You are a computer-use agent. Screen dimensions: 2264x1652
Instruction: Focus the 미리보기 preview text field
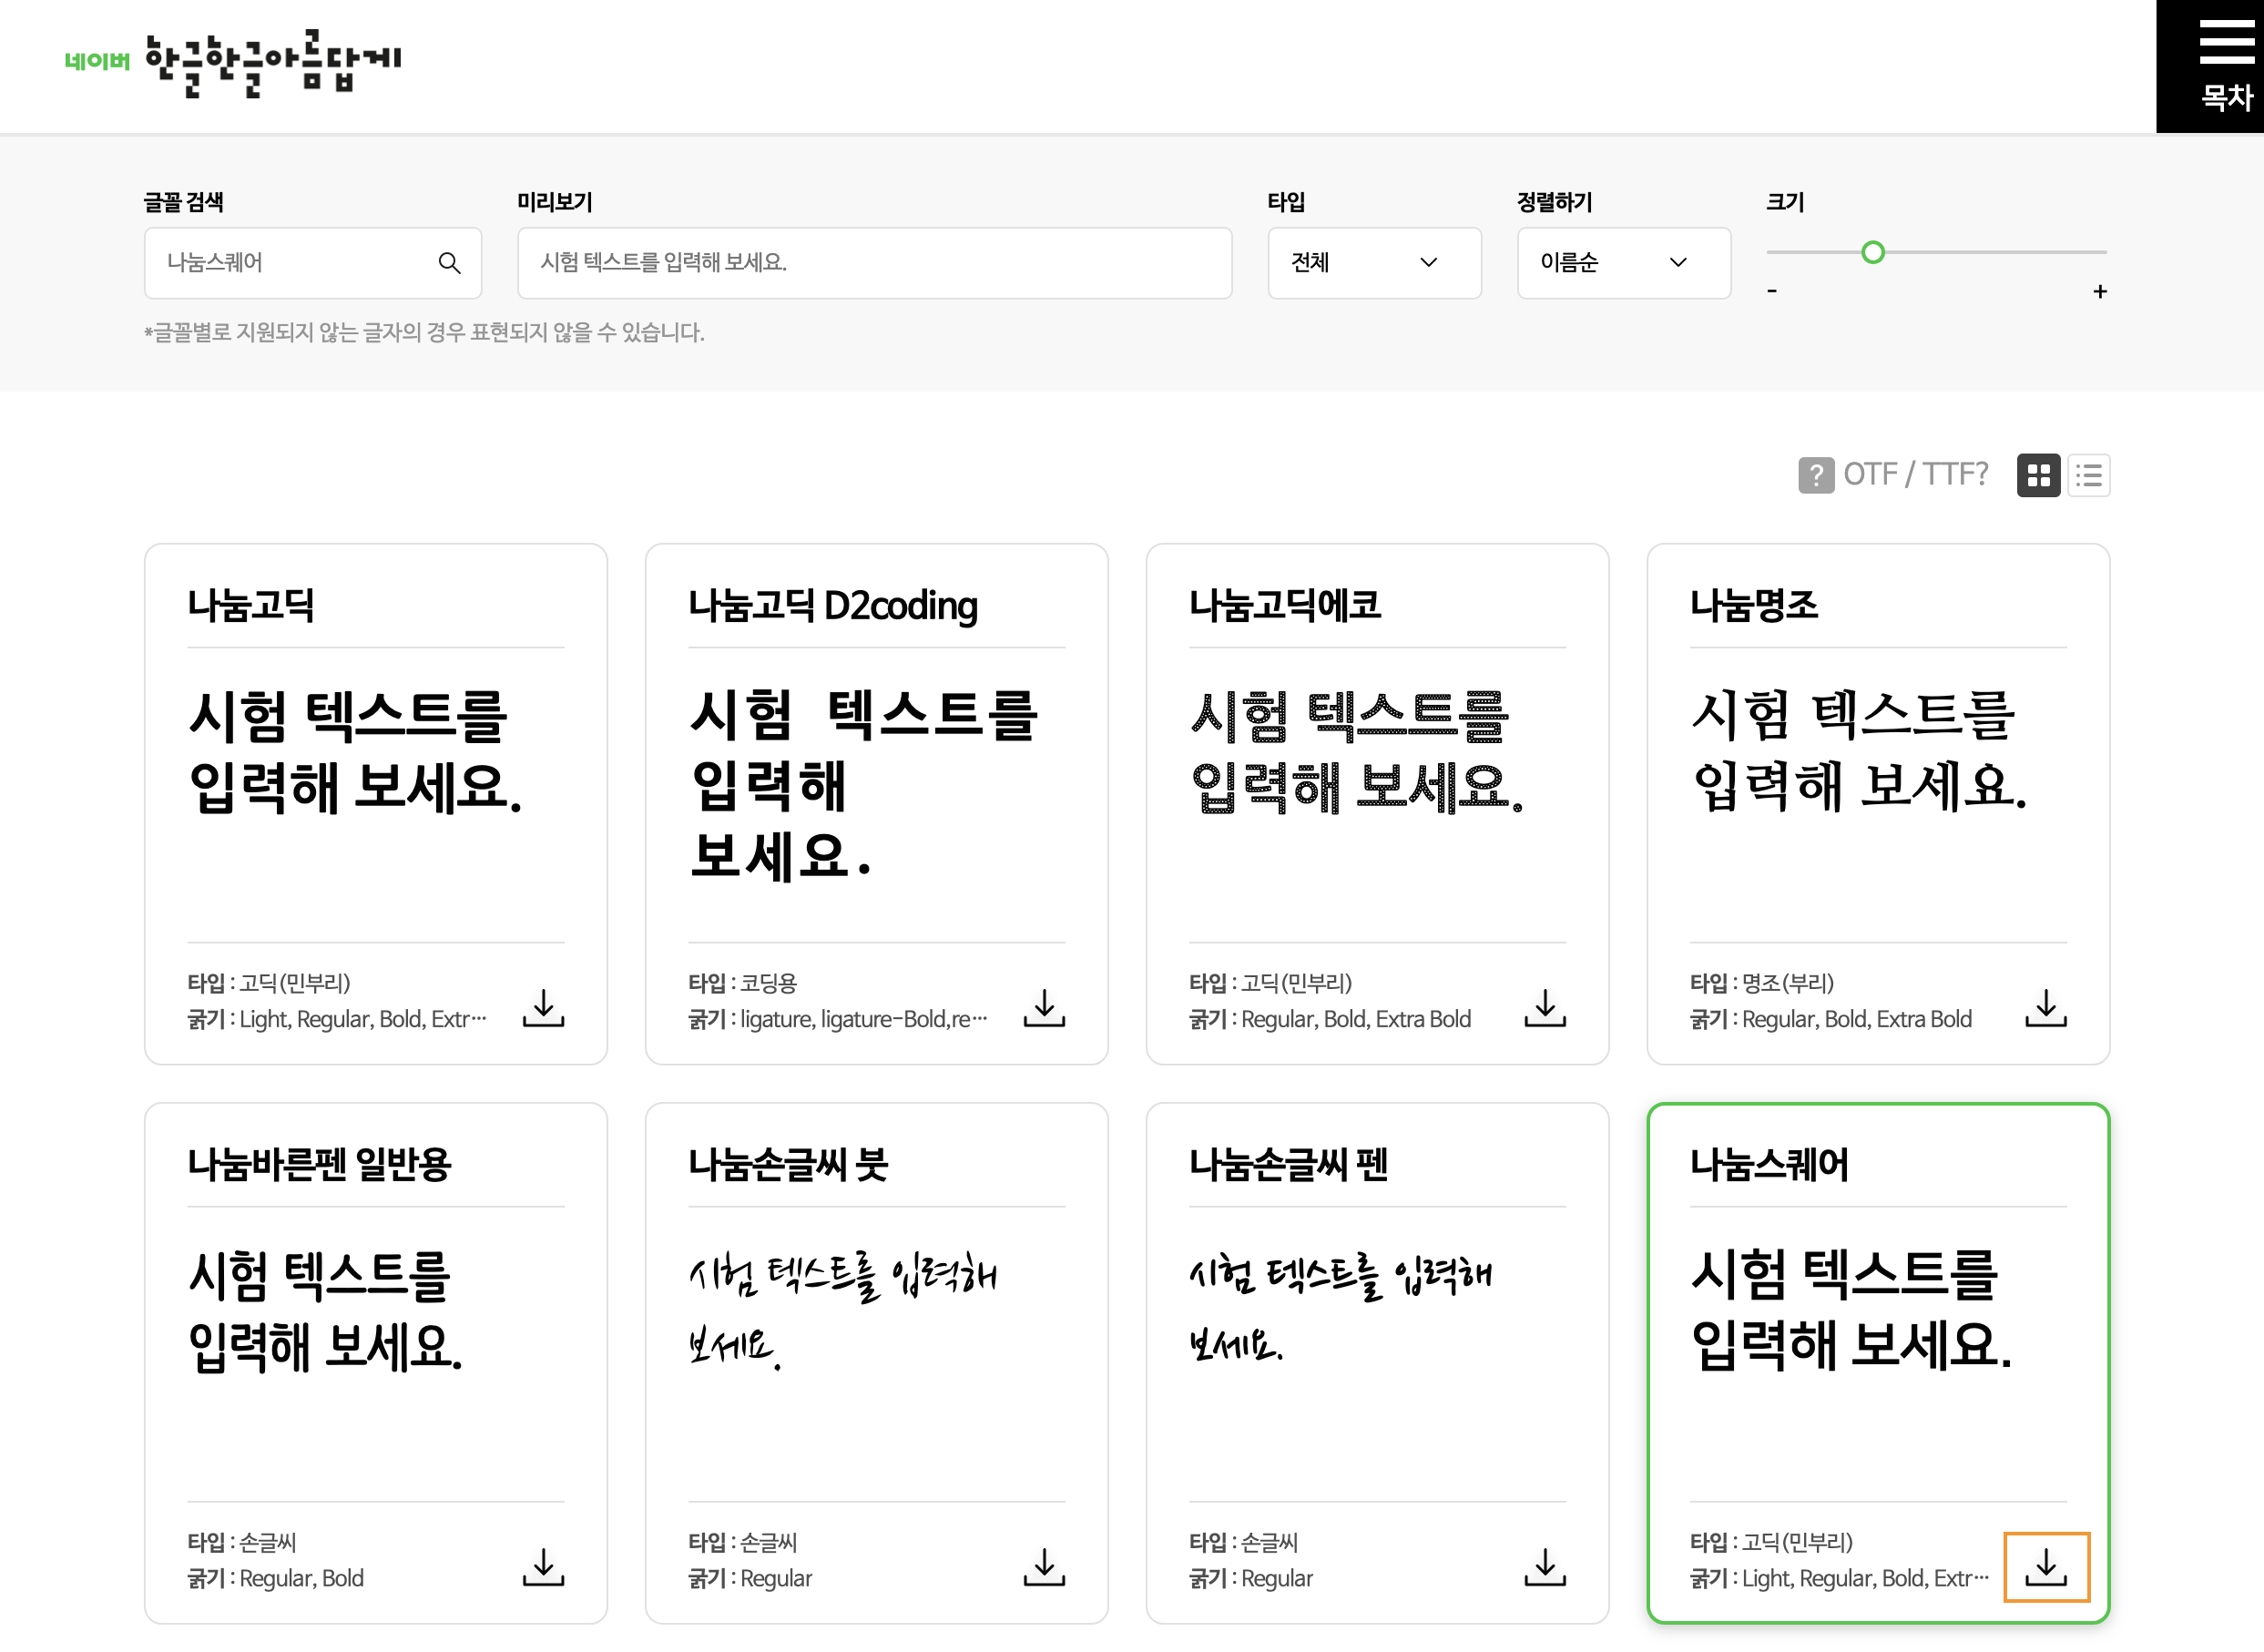[874, 263]
